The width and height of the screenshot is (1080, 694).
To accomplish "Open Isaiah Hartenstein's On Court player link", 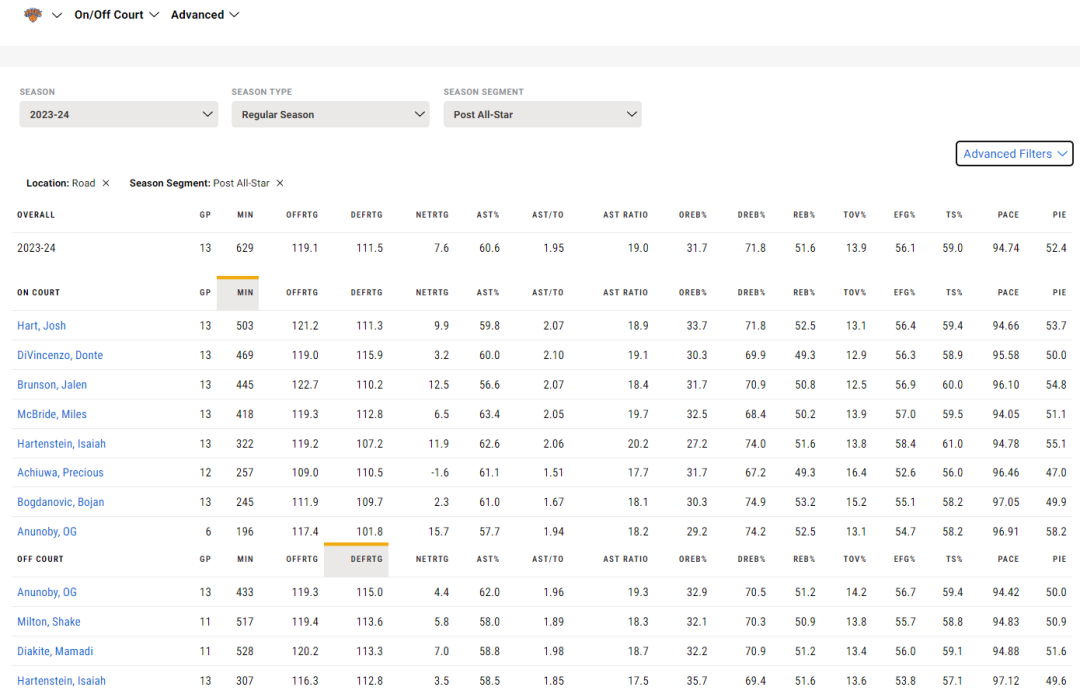I will point(61,444).
